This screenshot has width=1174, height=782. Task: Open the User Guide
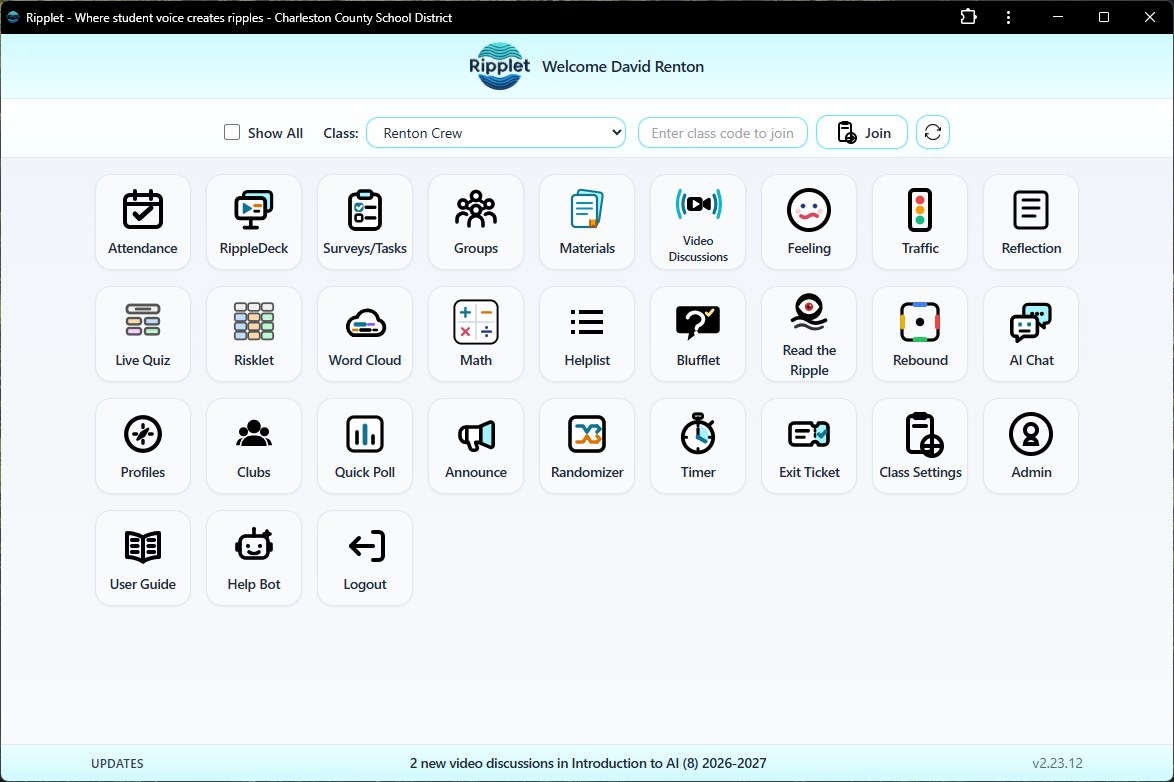pyautogui.click(x=142, y=558)
